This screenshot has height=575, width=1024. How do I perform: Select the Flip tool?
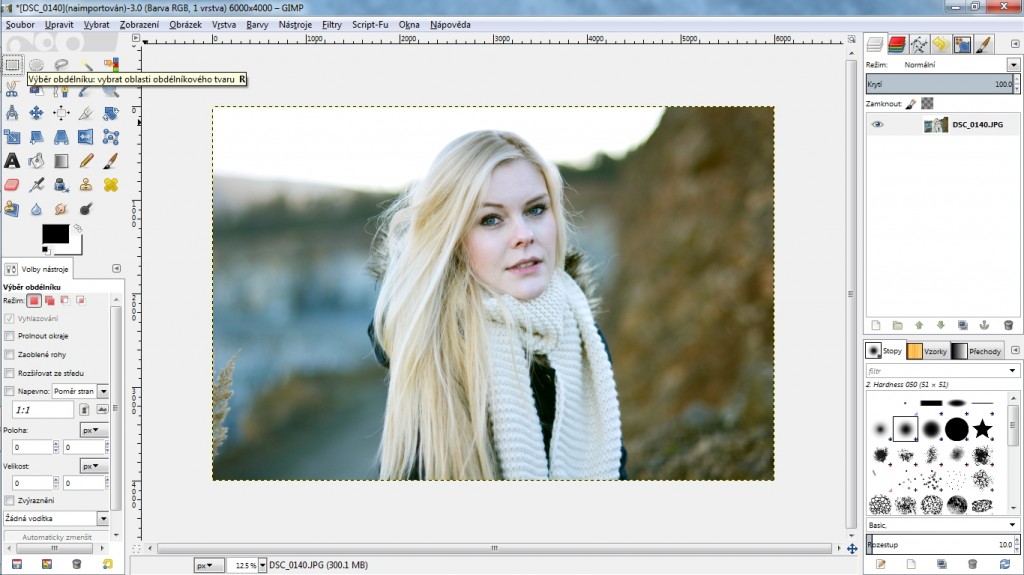click(x=86, y=137)
